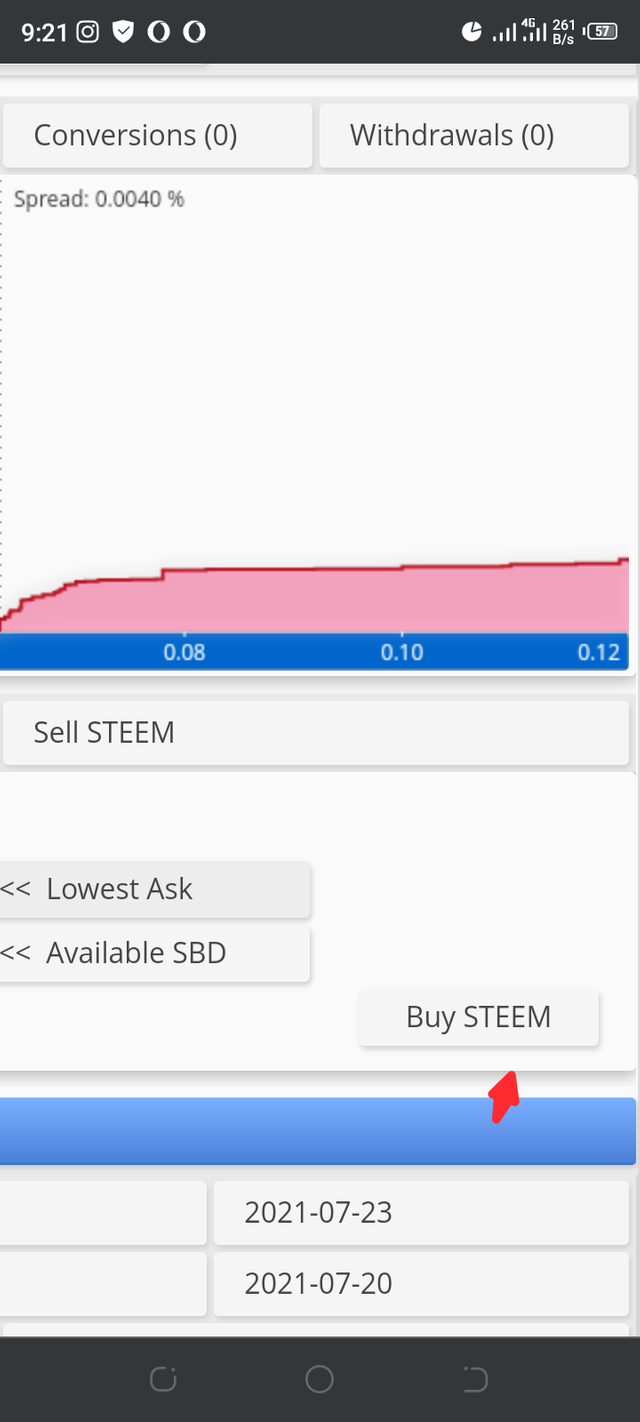The width and height of the screenshot is (640, 1422).
Task: Tap the data saver pie icon
Action: pos(472,32)
